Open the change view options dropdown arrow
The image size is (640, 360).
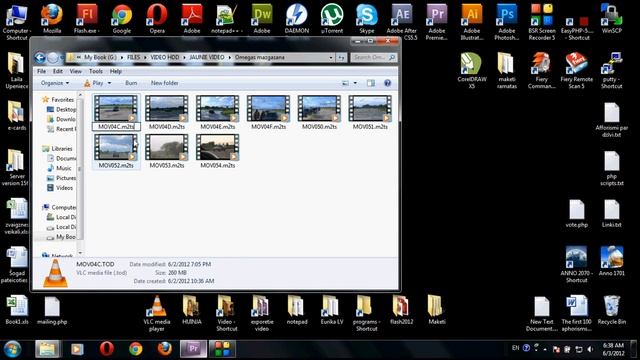tap(355, 83)
